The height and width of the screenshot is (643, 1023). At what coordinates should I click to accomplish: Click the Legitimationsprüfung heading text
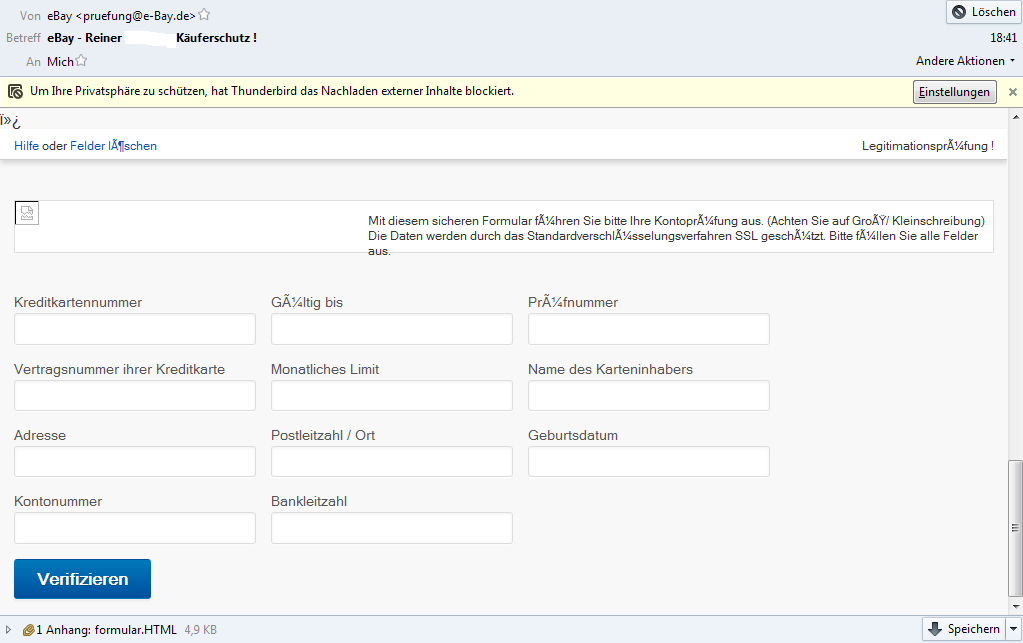[x=928, y=146]
